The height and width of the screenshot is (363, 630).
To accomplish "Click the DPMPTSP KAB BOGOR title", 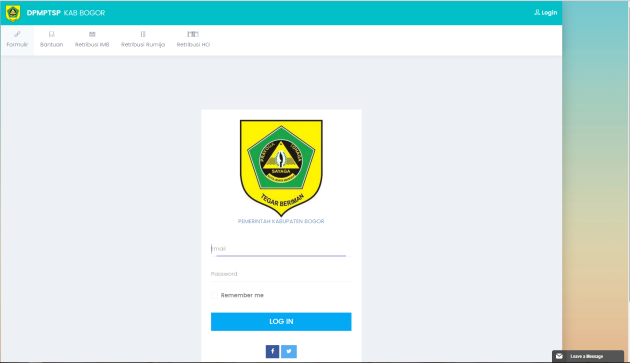I will [66, 13].
